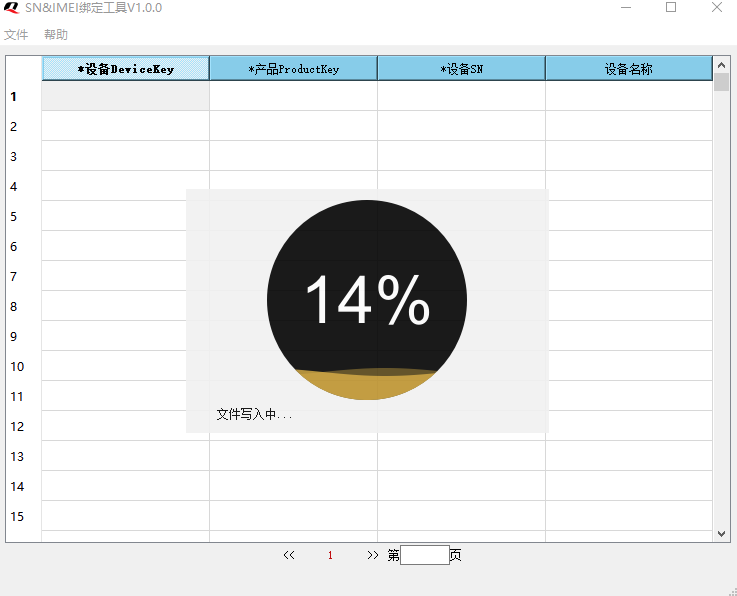Select row header 2
The image size is (737, 596).
[24, 126]
